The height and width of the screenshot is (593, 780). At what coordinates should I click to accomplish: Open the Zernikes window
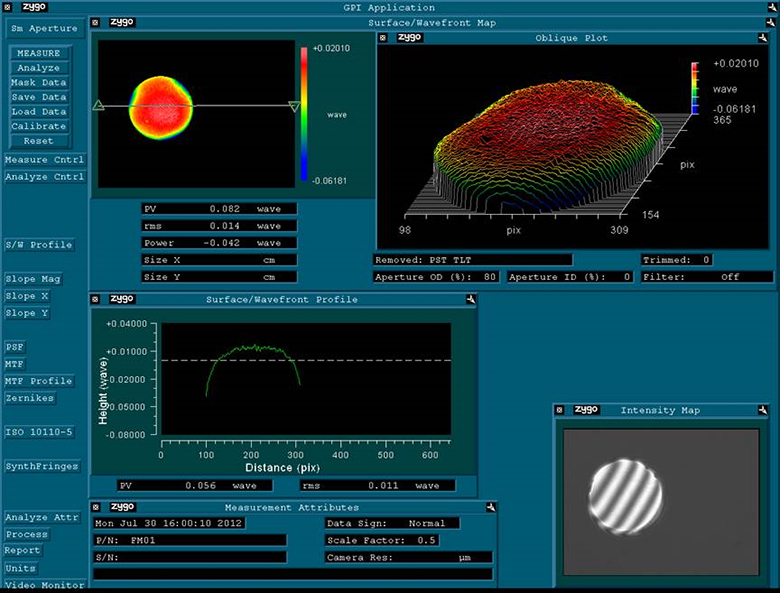point(30,398)
